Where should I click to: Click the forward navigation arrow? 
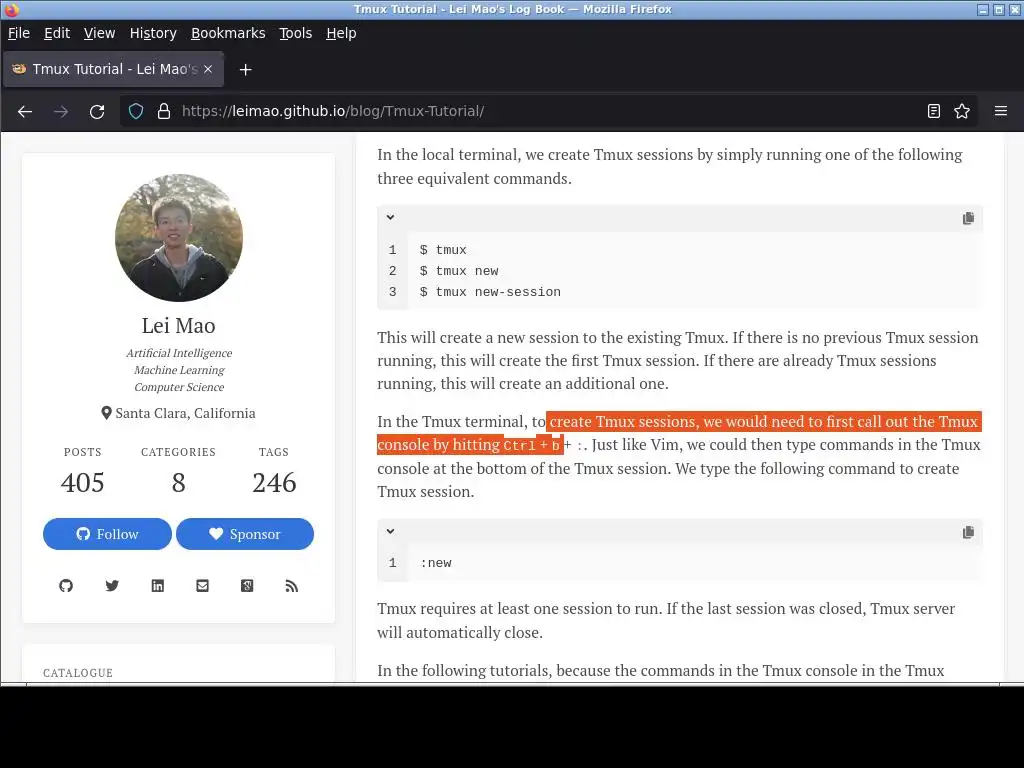[x=61, y=112]
